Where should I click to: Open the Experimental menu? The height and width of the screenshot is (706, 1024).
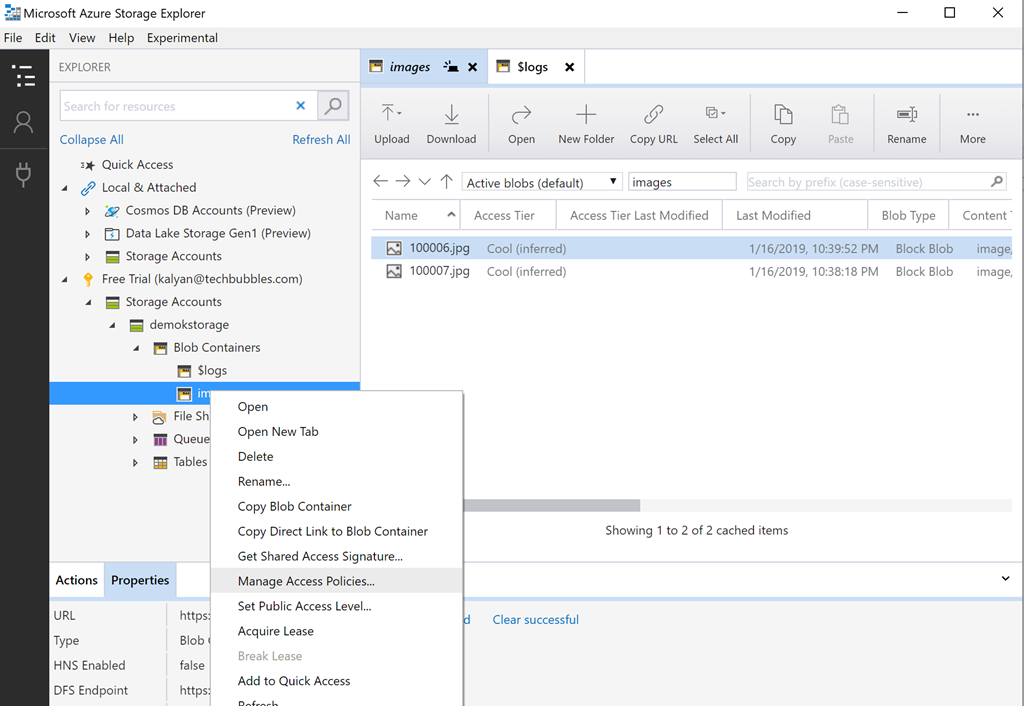182,38
